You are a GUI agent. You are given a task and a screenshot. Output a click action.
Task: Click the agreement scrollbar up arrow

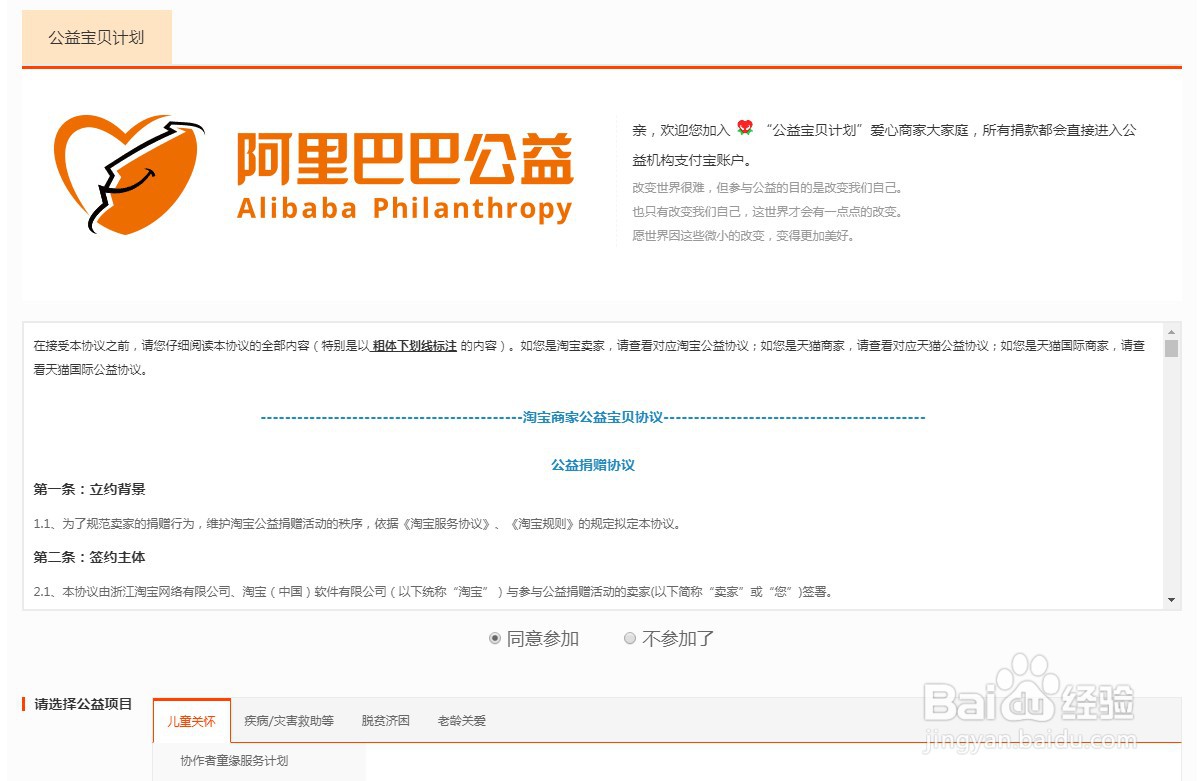(x=1172, y=331)
